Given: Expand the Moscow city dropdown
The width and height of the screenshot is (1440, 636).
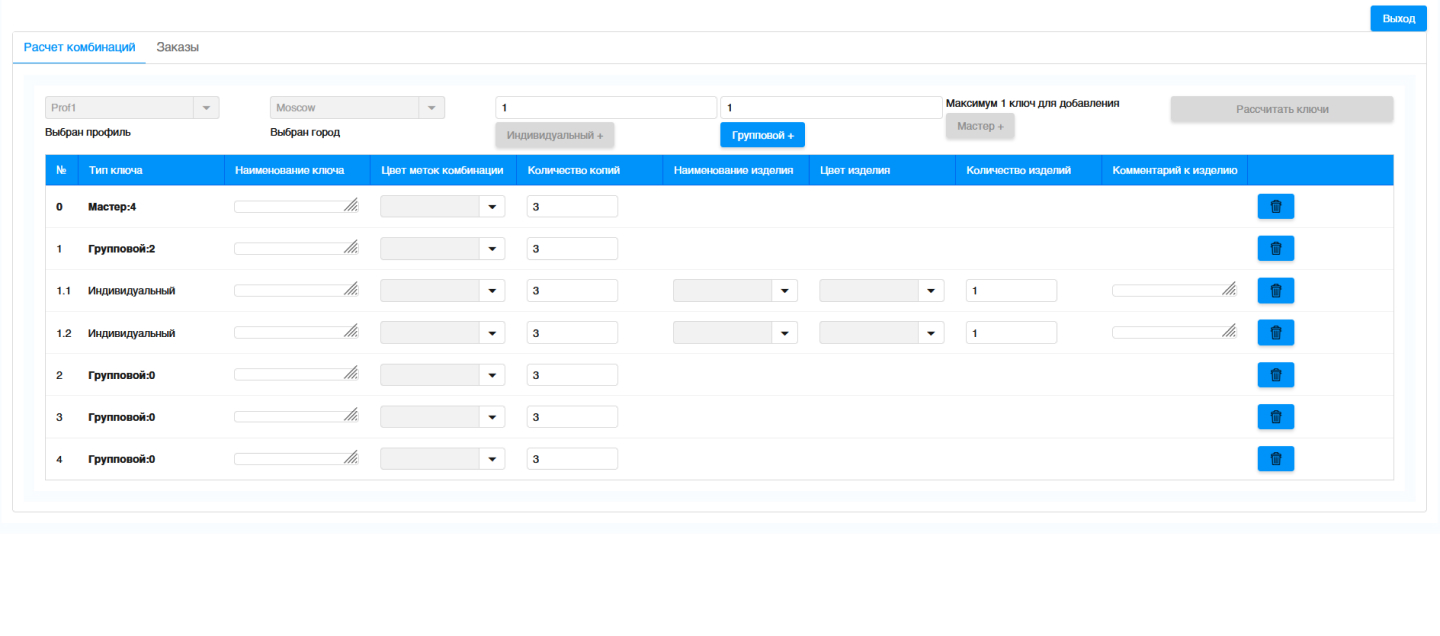Looking at the screenshot, I should pyautogui.click(x=356, y=108).
